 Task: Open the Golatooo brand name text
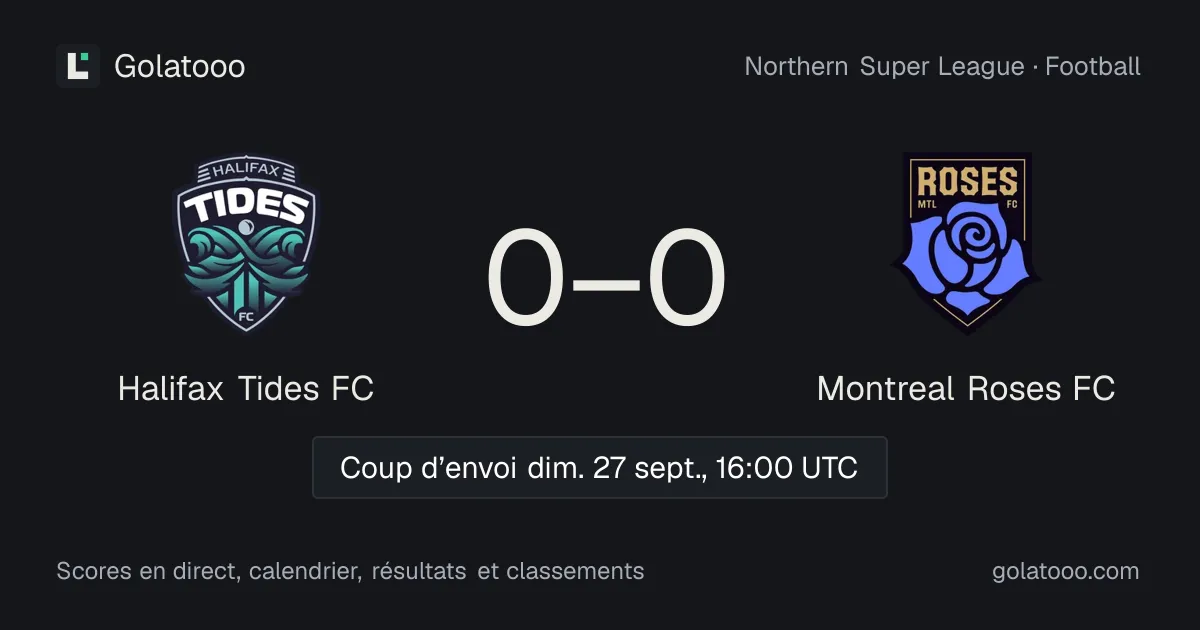tap(180, 67)
